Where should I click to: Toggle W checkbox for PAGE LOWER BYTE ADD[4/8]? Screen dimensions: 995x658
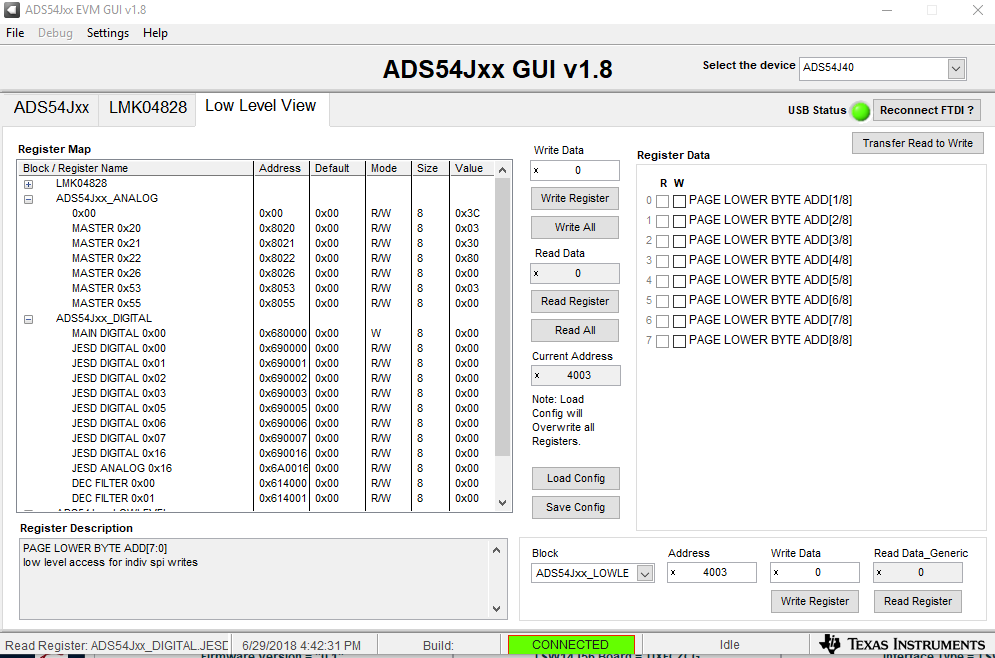679,261
